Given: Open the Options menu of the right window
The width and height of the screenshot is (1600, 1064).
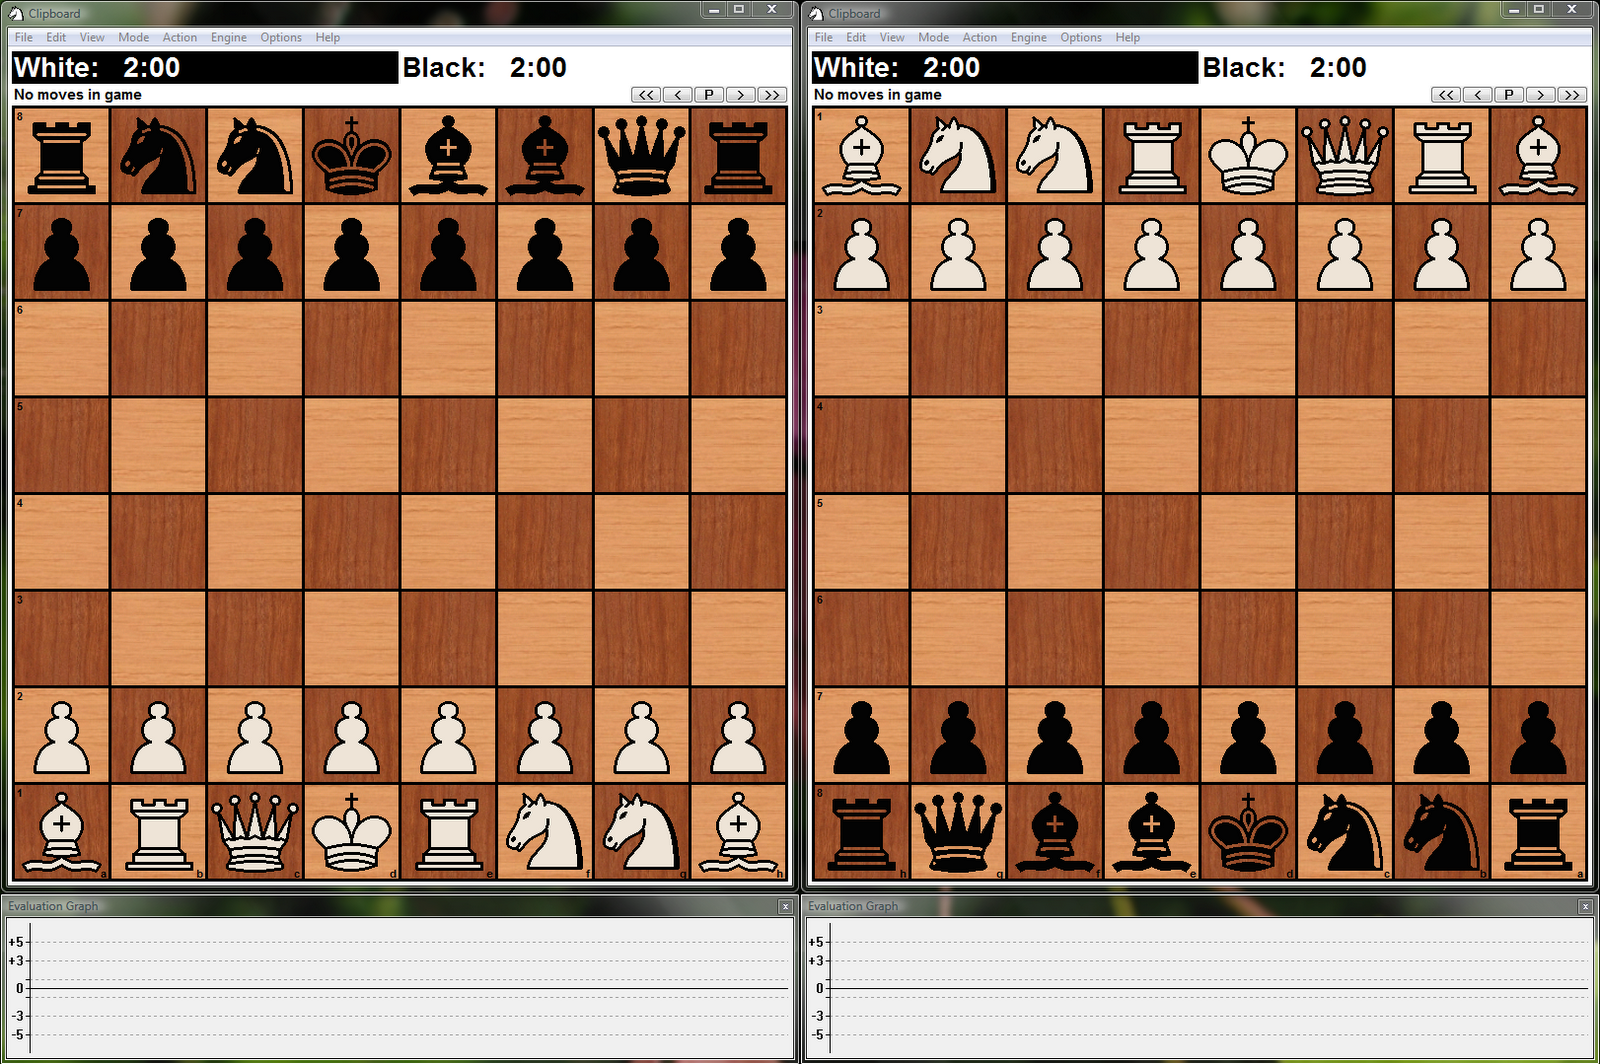Looking at the screenshot, I should [1080, 37].
